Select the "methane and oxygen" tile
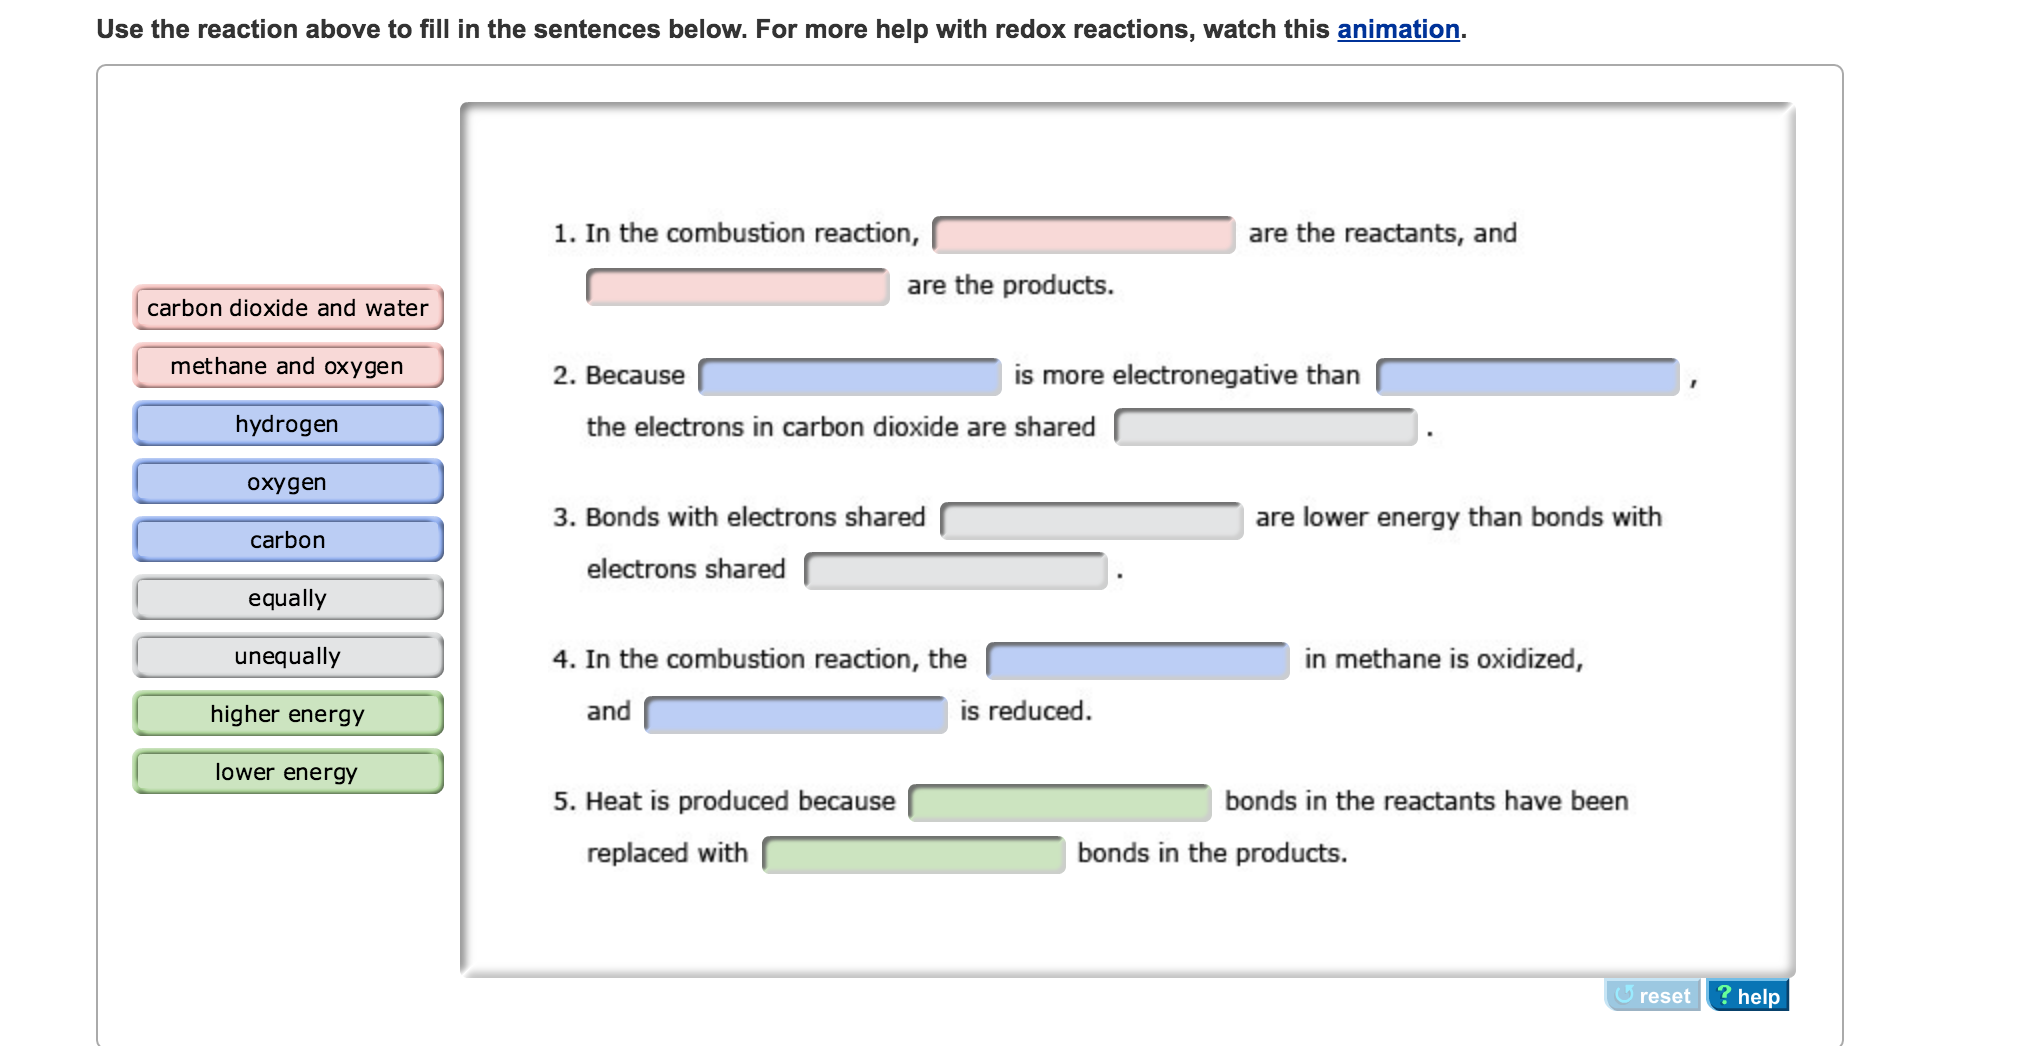The height and width of the screenshot is (1046, 2038). 287,366
